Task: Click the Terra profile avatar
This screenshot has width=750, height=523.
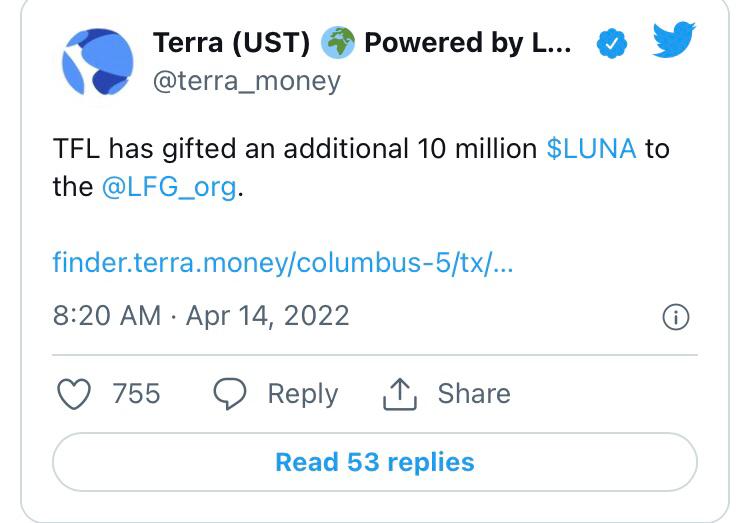Action: (x=97, y=62)
